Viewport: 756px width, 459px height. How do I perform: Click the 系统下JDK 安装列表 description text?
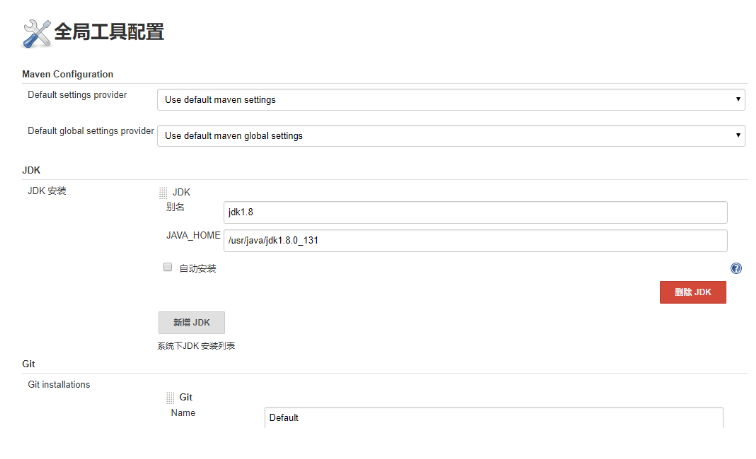point(196,346)
